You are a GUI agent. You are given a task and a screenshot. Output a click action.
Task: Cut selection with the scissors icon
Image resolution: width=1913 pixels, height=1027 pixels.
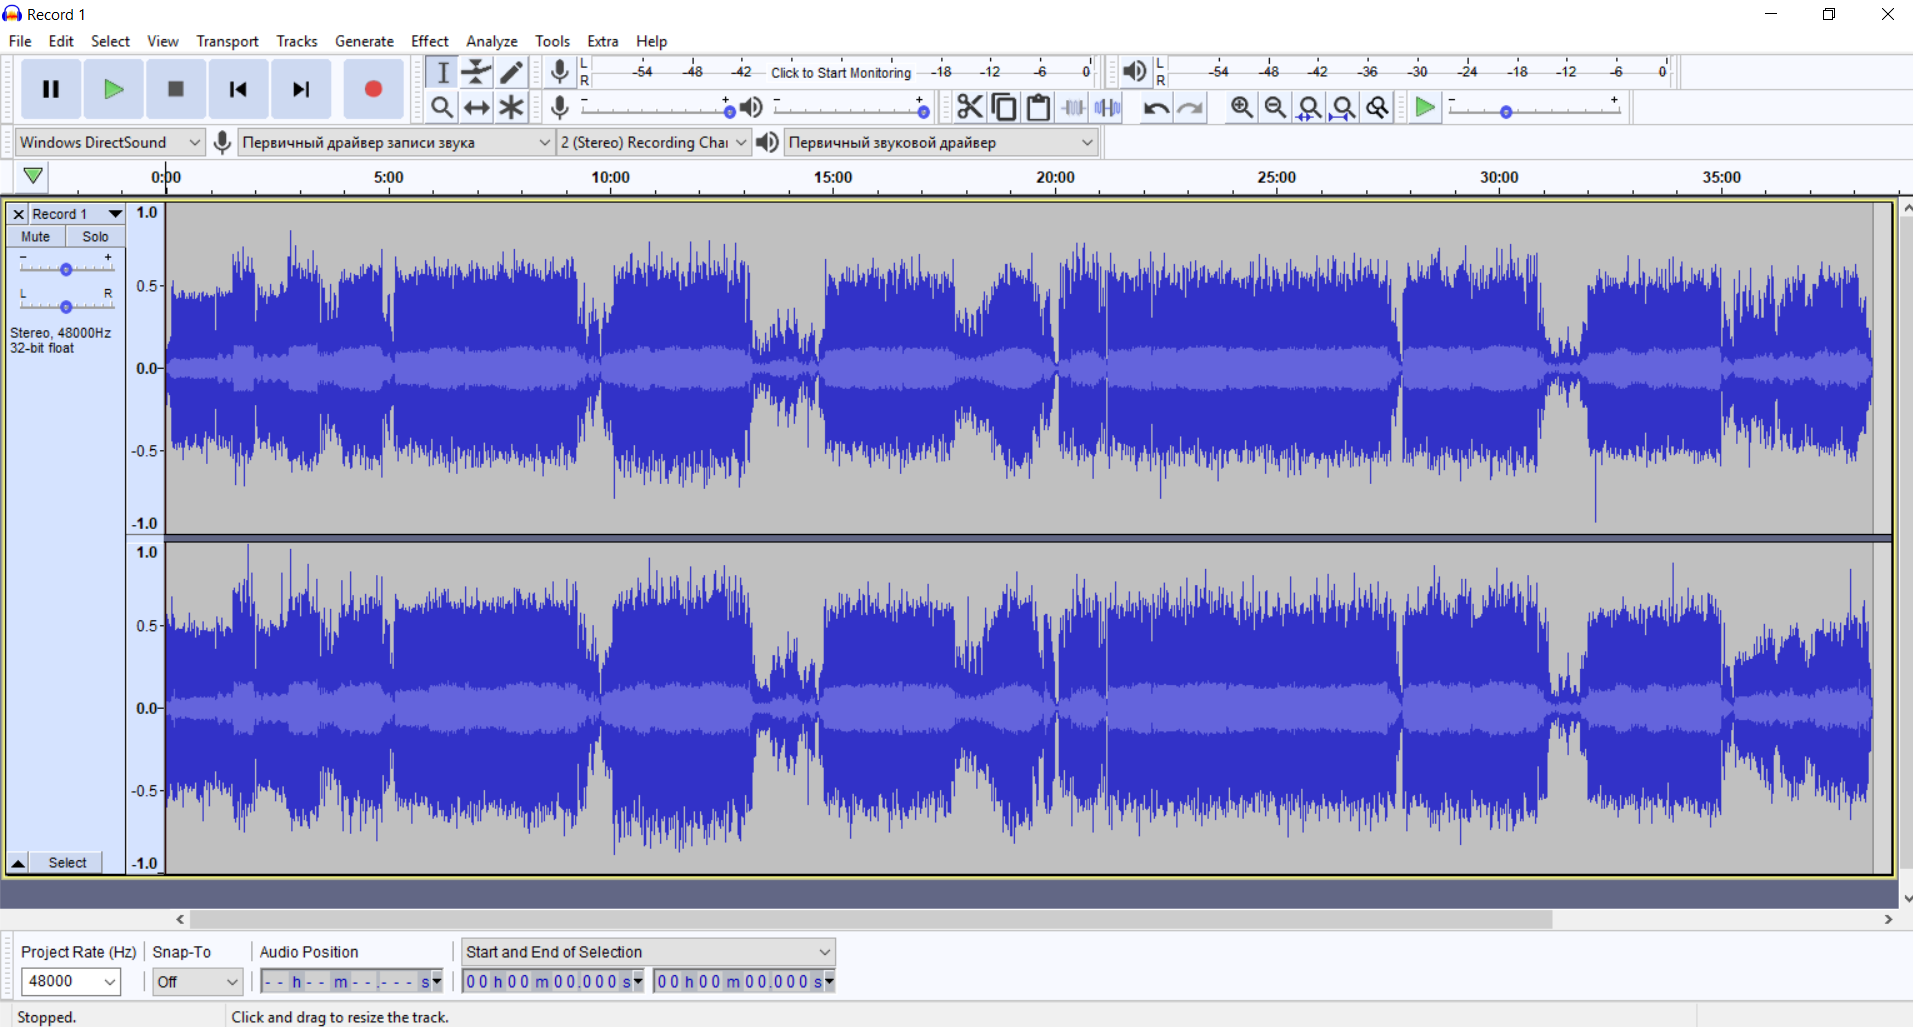coord(969,107)
